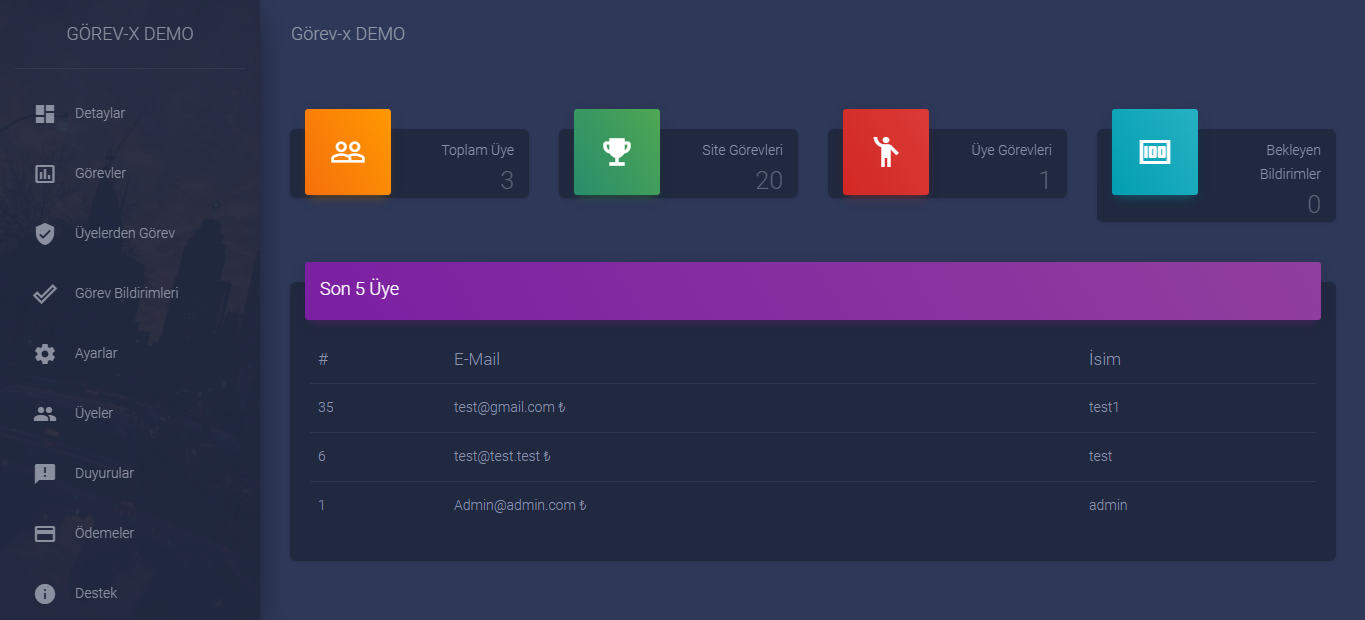Click the Ödemeler credit card icon
Screen dimensions: 1365x620
45,533
